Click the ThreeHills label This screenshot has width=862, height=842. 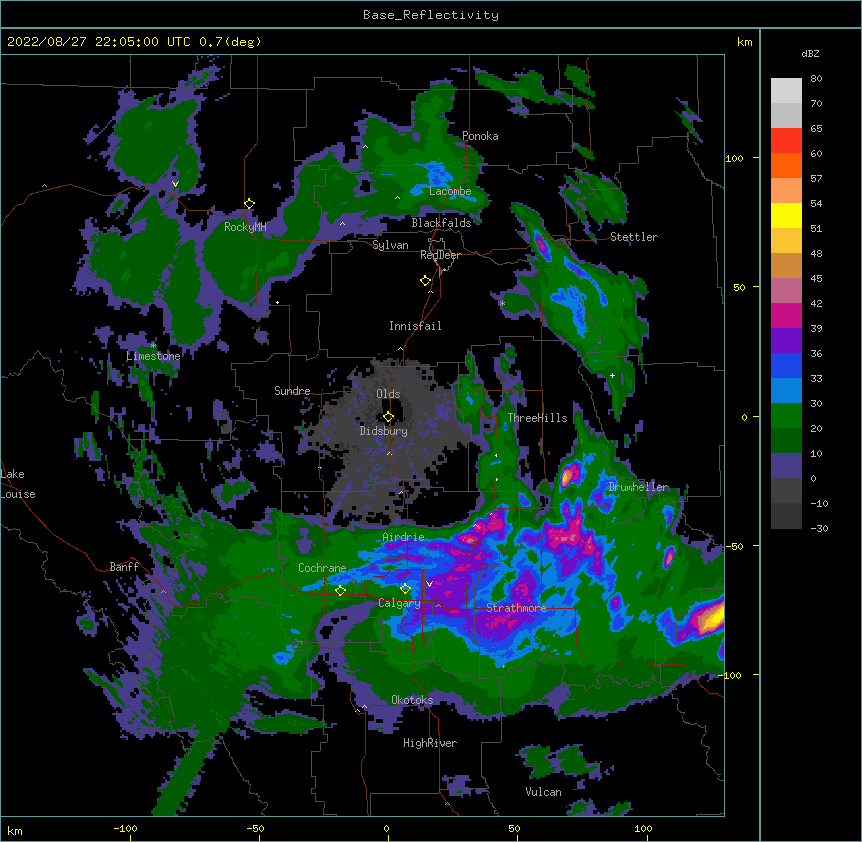[x=537, y=418]
